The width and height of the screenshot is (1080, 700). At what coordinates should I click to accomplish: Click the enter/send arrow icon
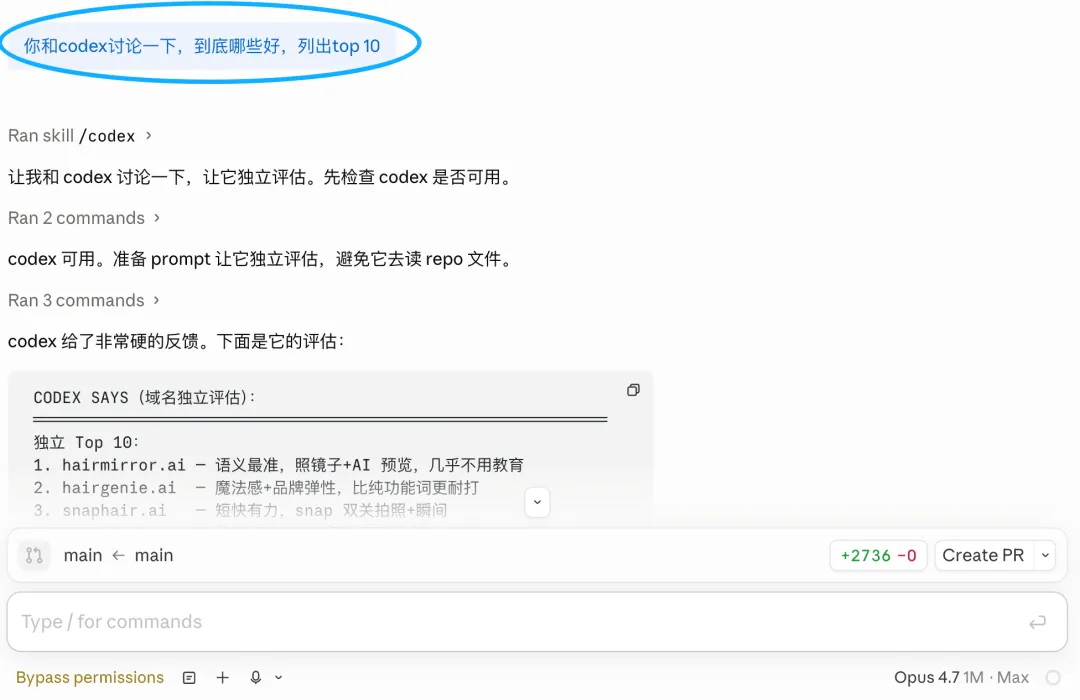pyautogui.click(x=1037, y=622)
